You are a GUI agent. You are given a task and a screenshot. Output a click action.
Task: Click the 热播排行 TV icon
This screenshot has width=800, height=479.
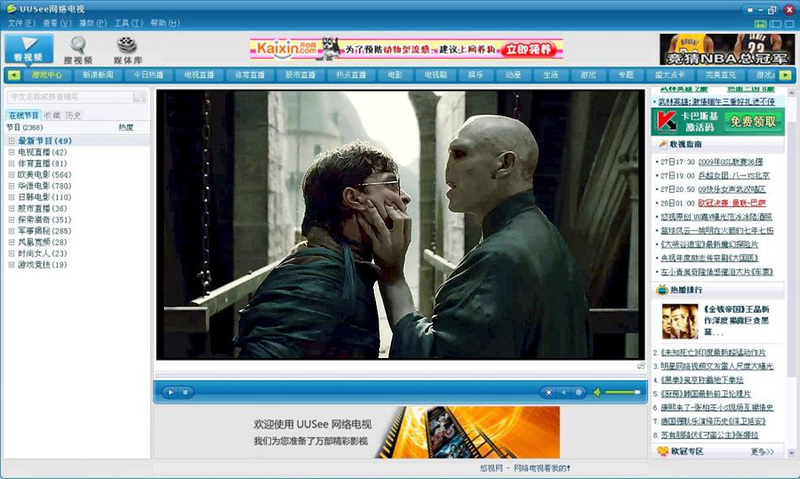(x=662, y=290)
